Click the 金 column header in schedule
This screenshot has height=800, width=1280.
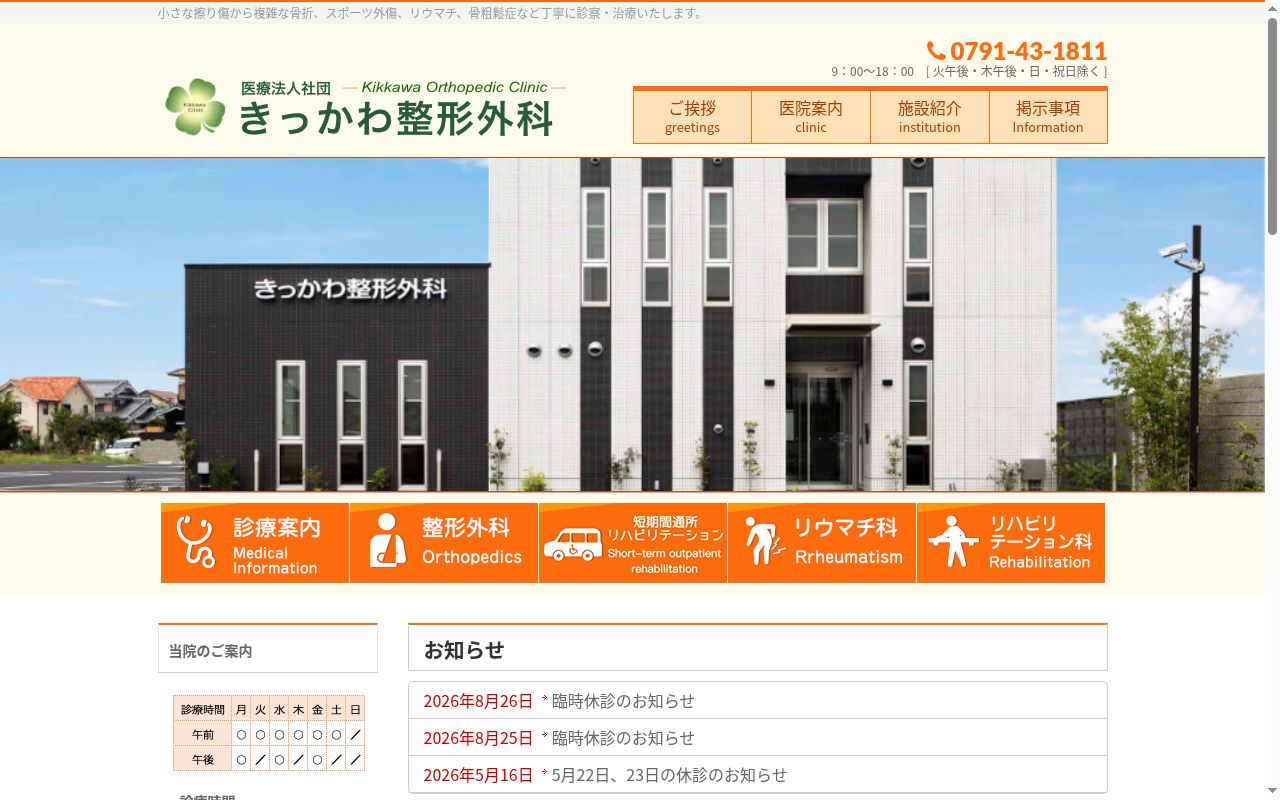(x=317, y=709)
